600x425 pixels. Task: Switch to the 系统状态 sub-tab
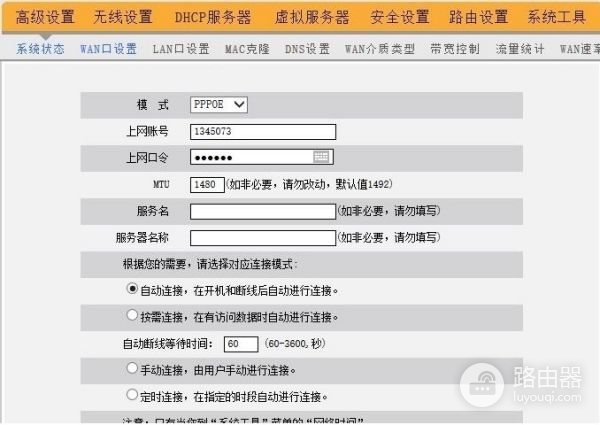click(x=40, y=49)
